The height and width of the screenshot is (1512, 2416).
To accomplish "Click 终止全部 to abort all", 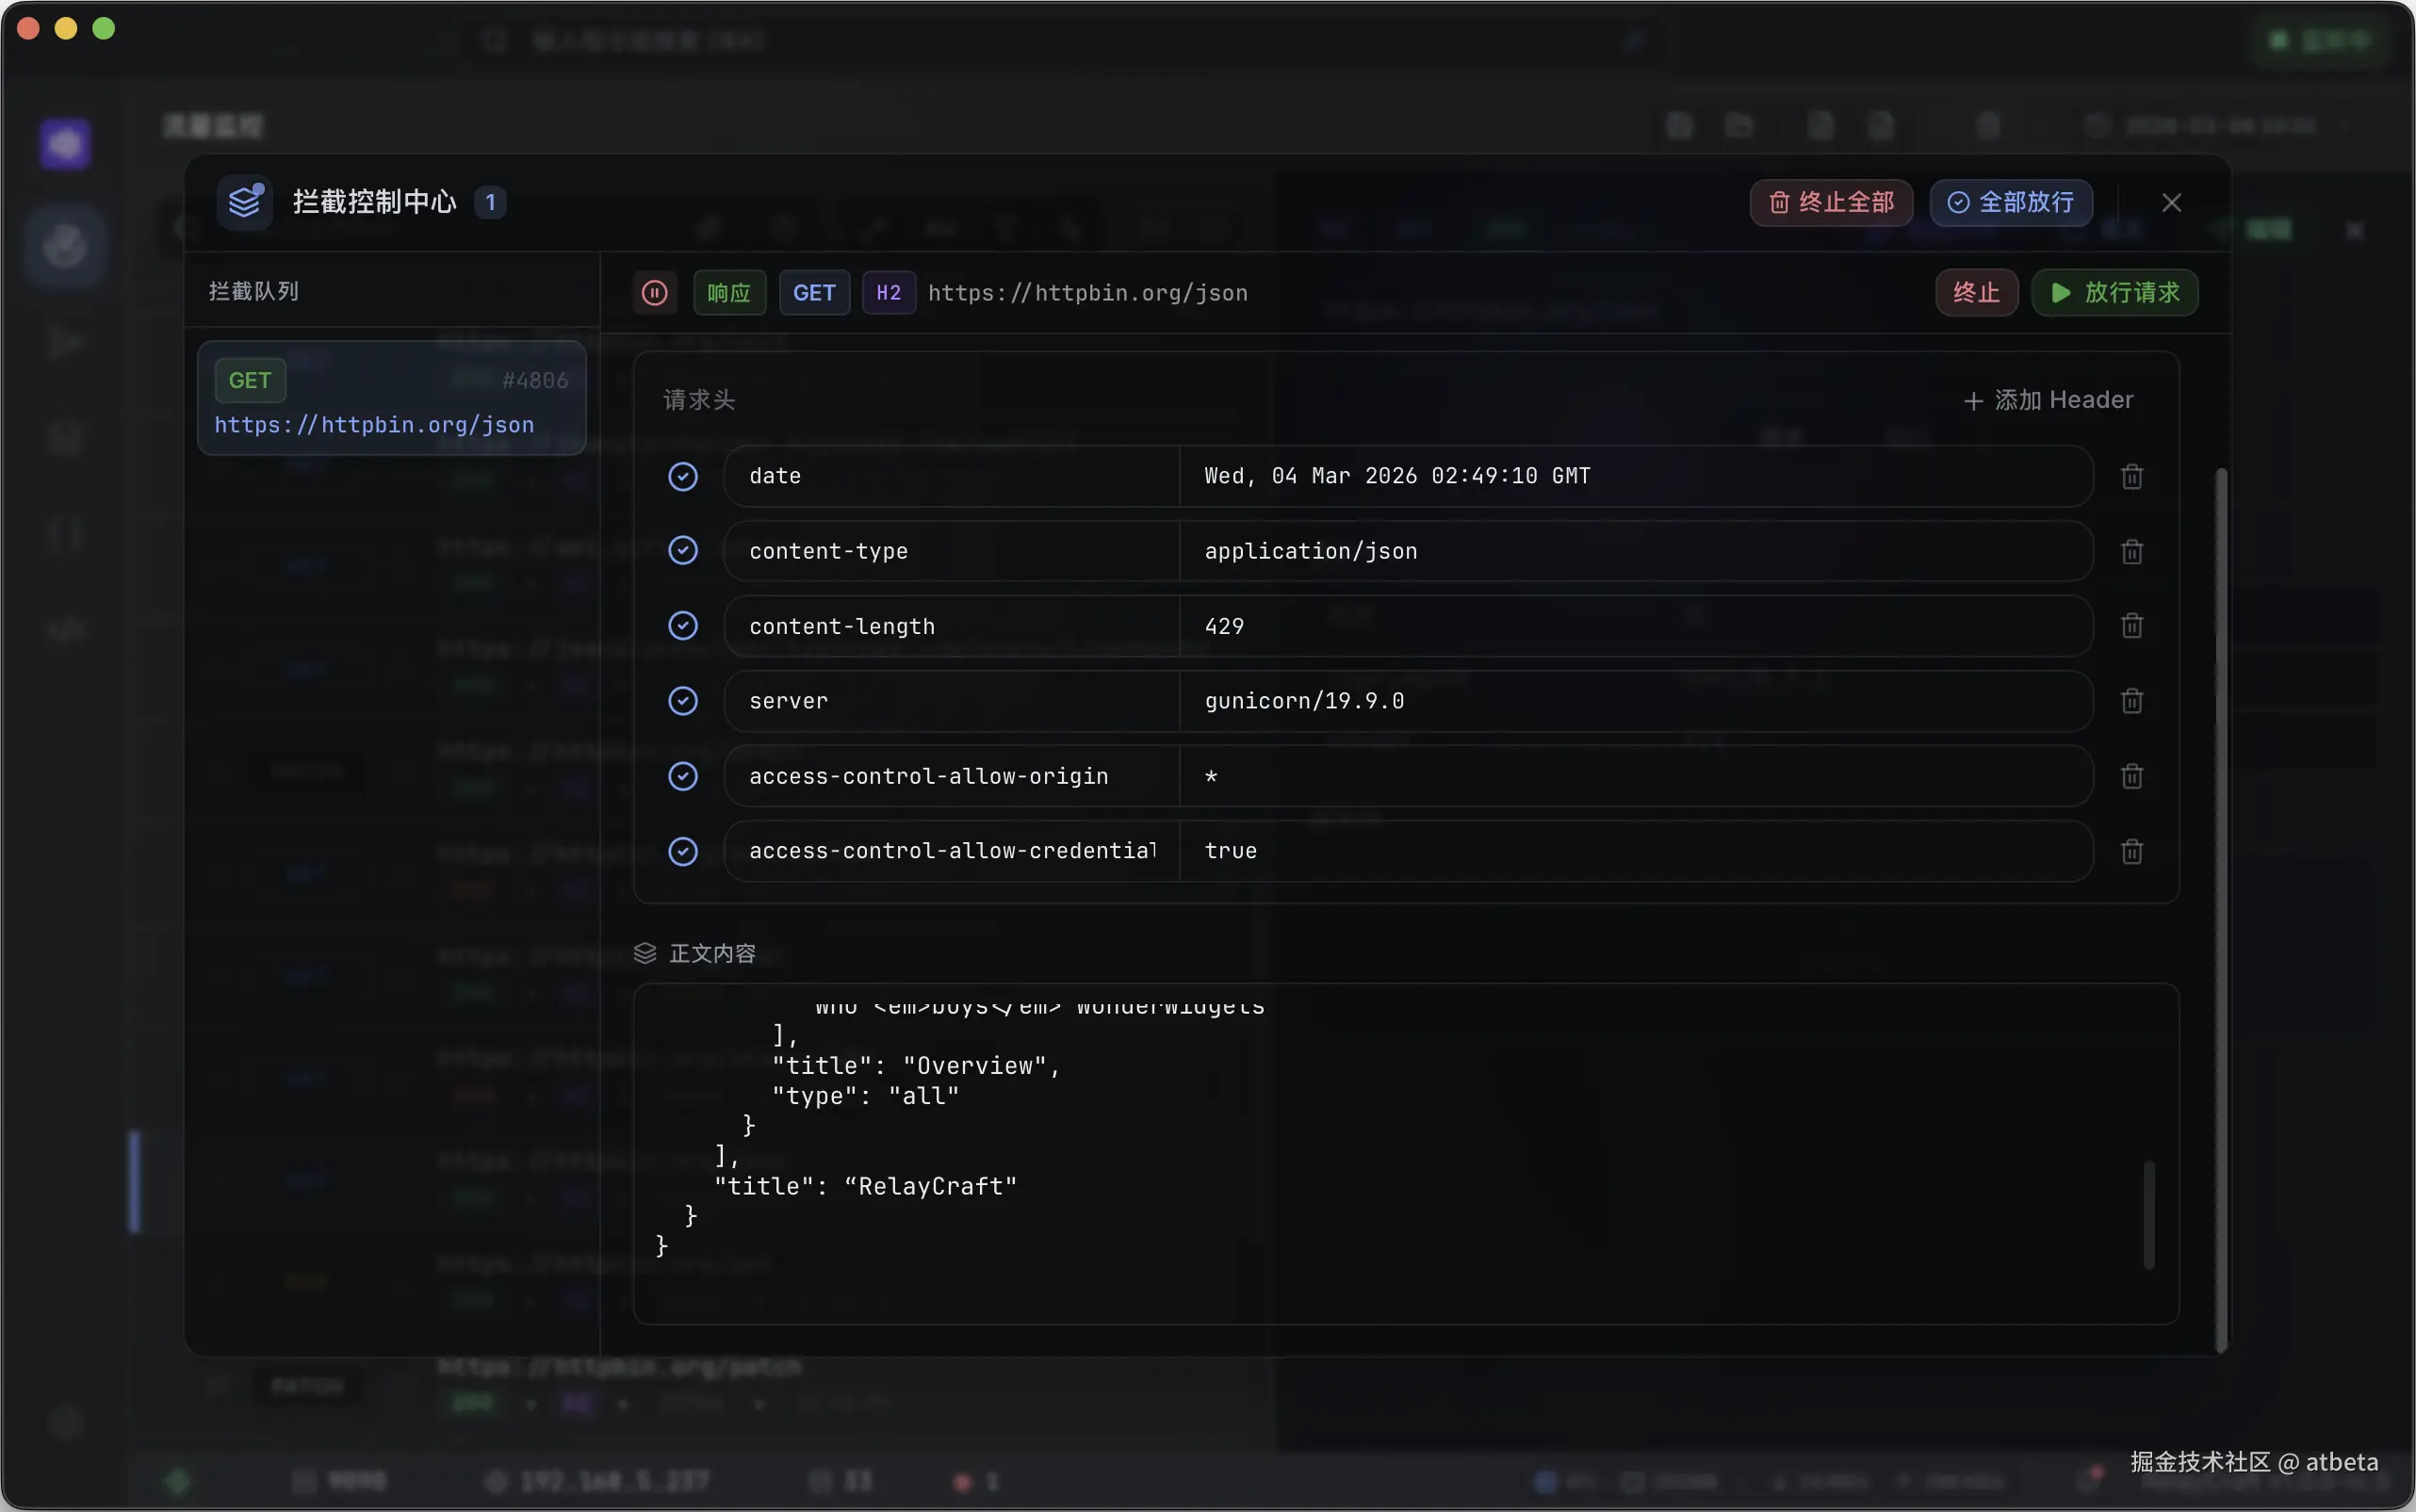I will click(x=1830, y=203).
